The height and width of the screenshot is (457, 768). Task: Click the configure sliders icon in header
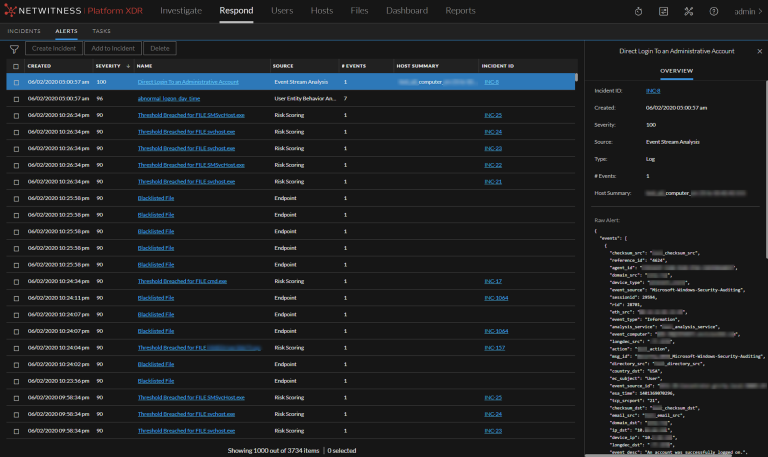(x=662, y=11)
